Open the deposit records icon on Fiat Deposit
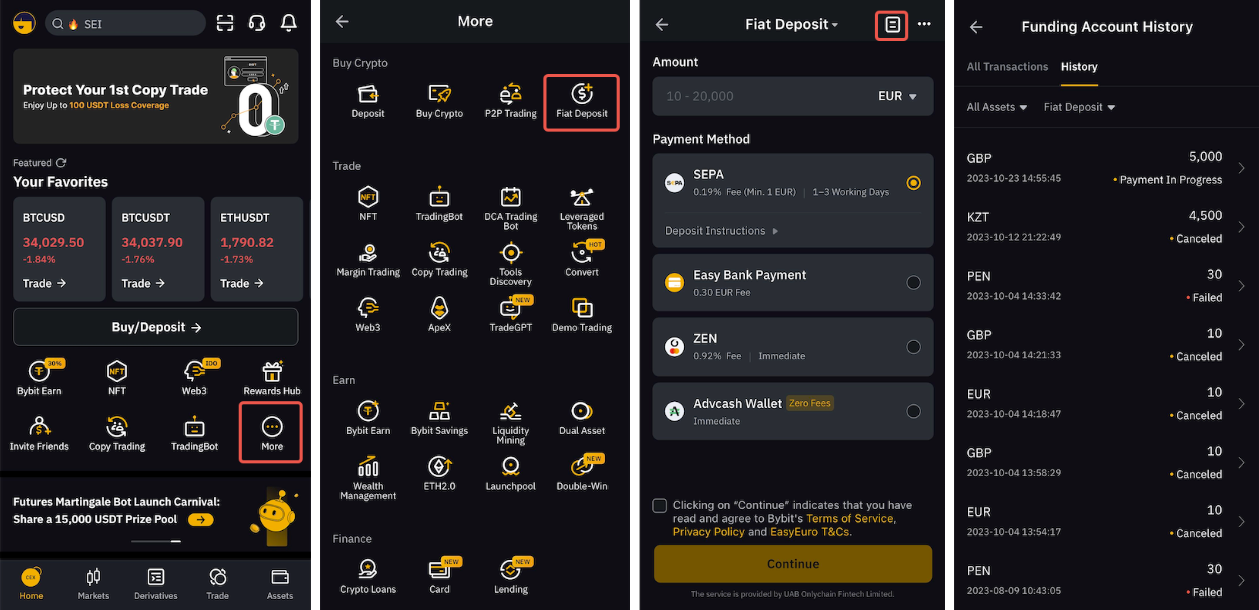 891,25
